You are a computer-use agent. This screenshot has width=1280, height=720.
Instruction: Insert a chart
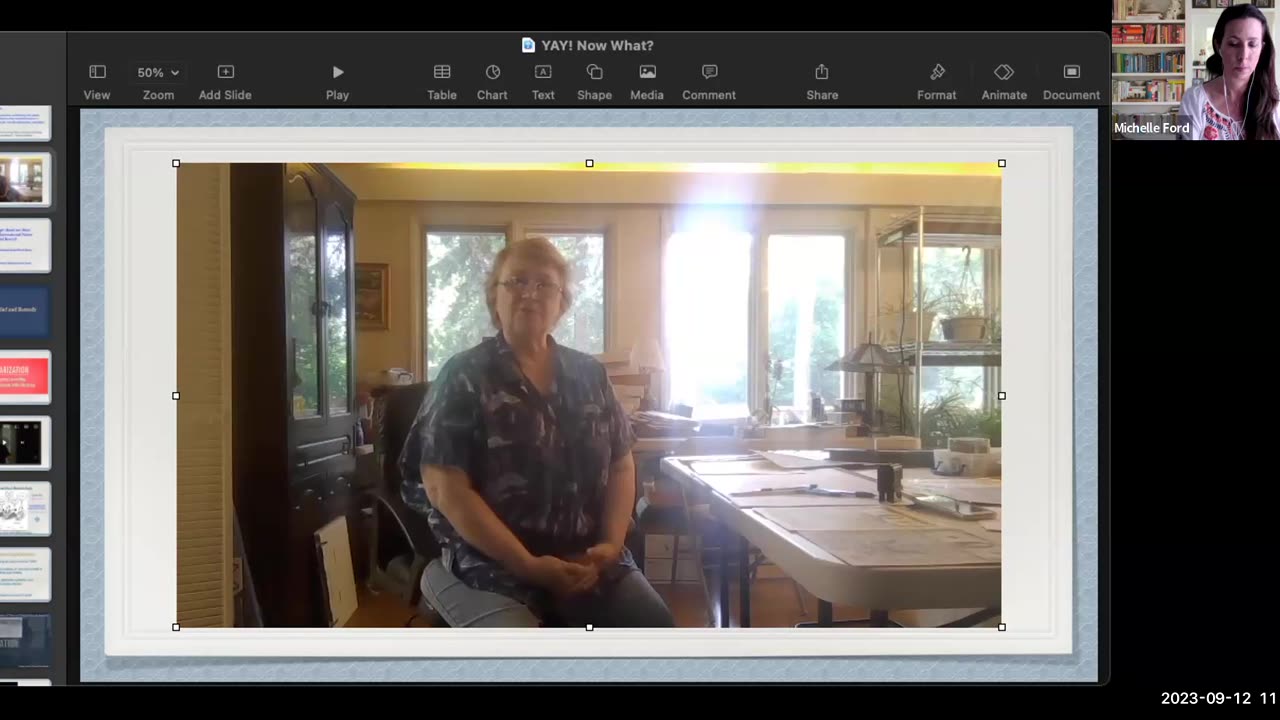pyautogui.click(x=492, y=82)
